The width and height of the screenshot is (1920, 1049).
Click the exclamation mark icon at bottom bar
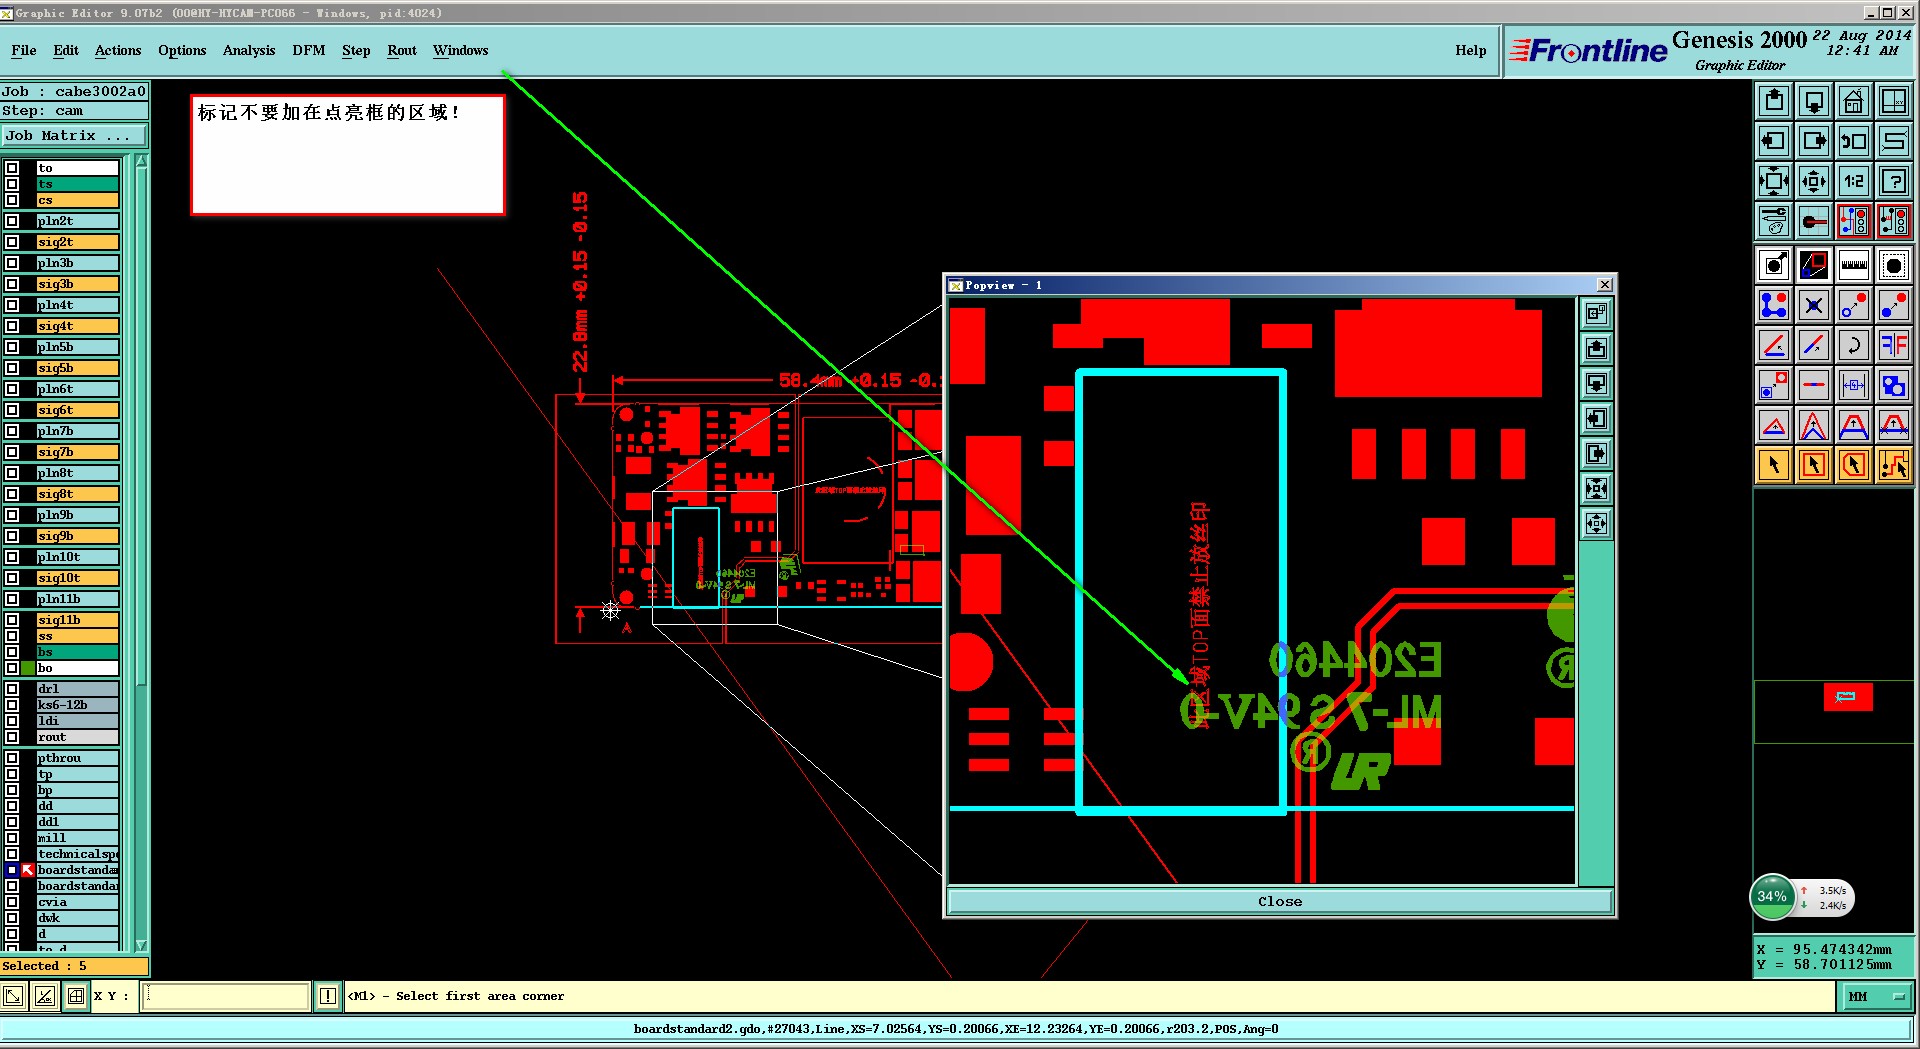coord(328,996)
